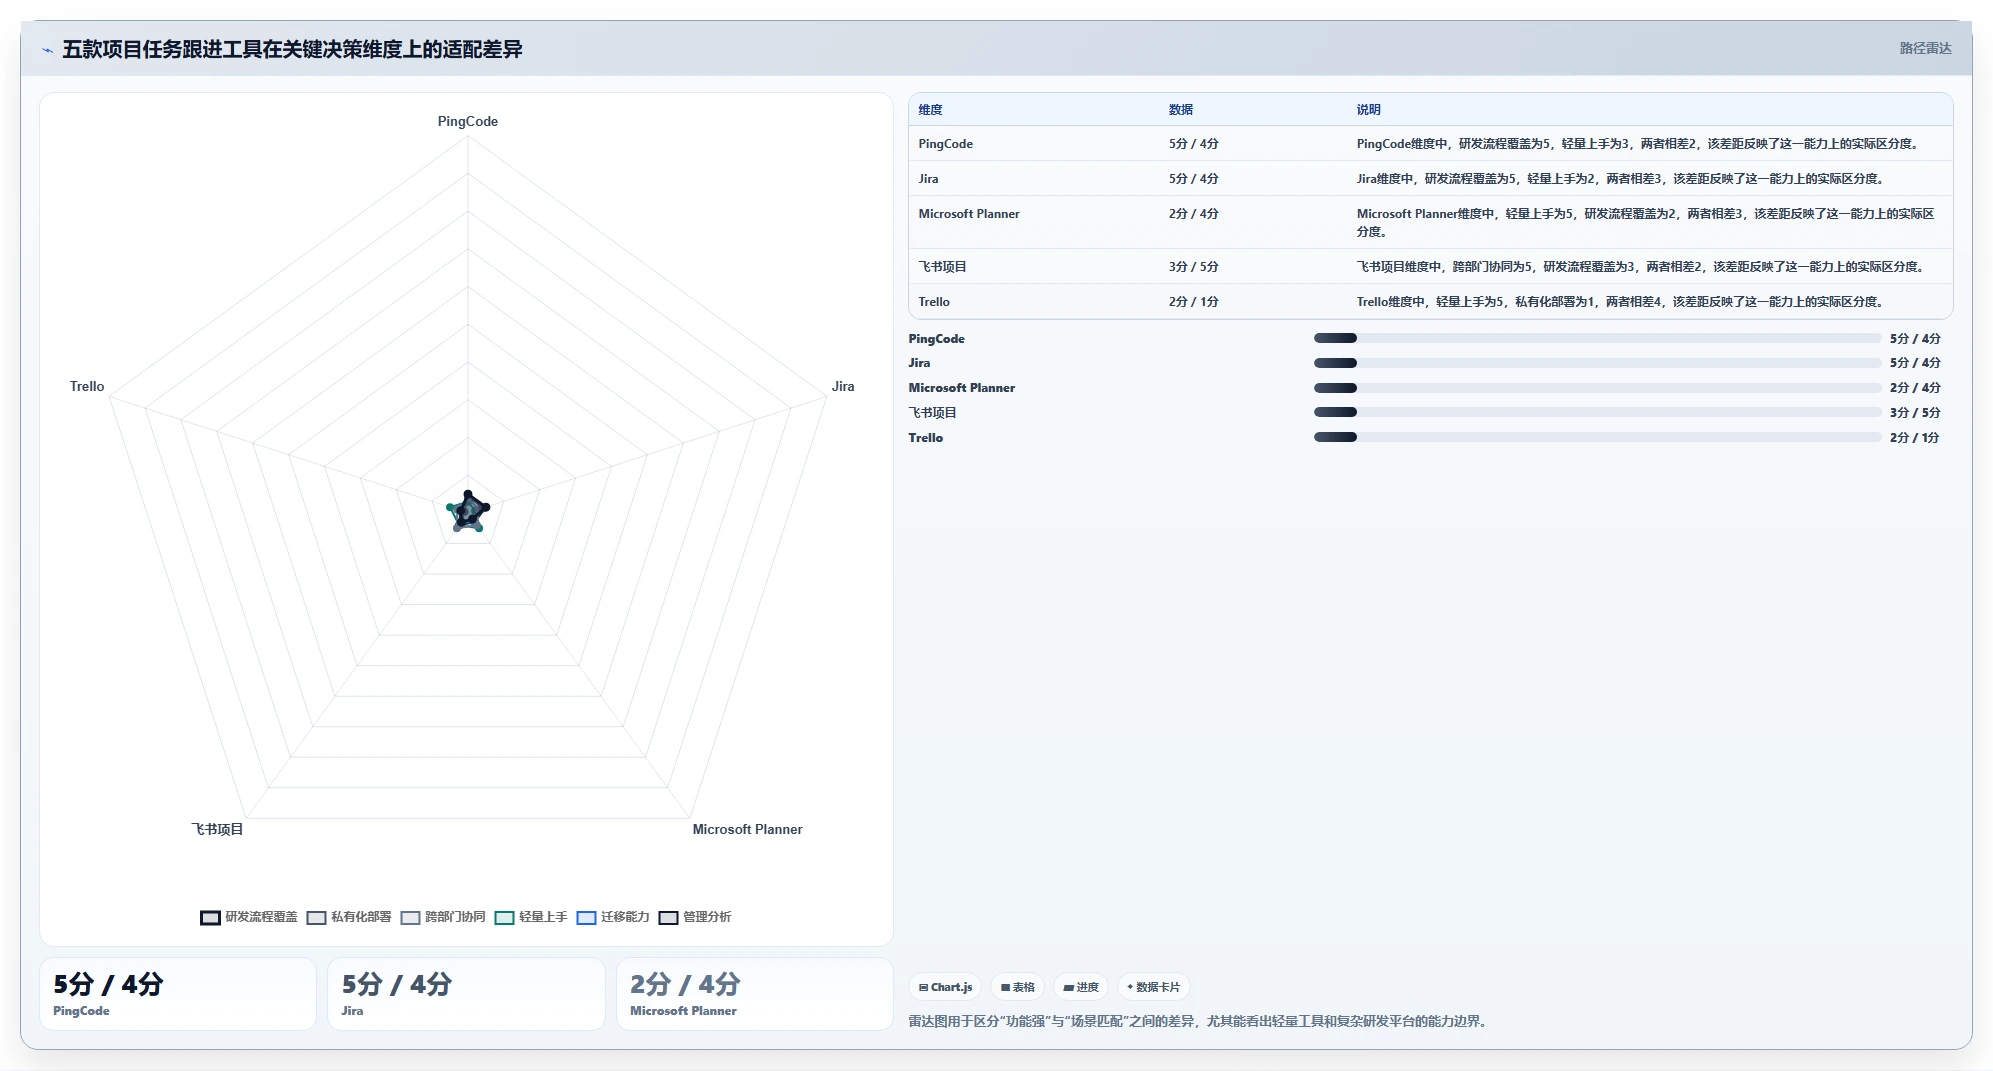
Task: Open the Microsoft Planner 2分 / 4分 data card
Action: click(x=754, y=994)
